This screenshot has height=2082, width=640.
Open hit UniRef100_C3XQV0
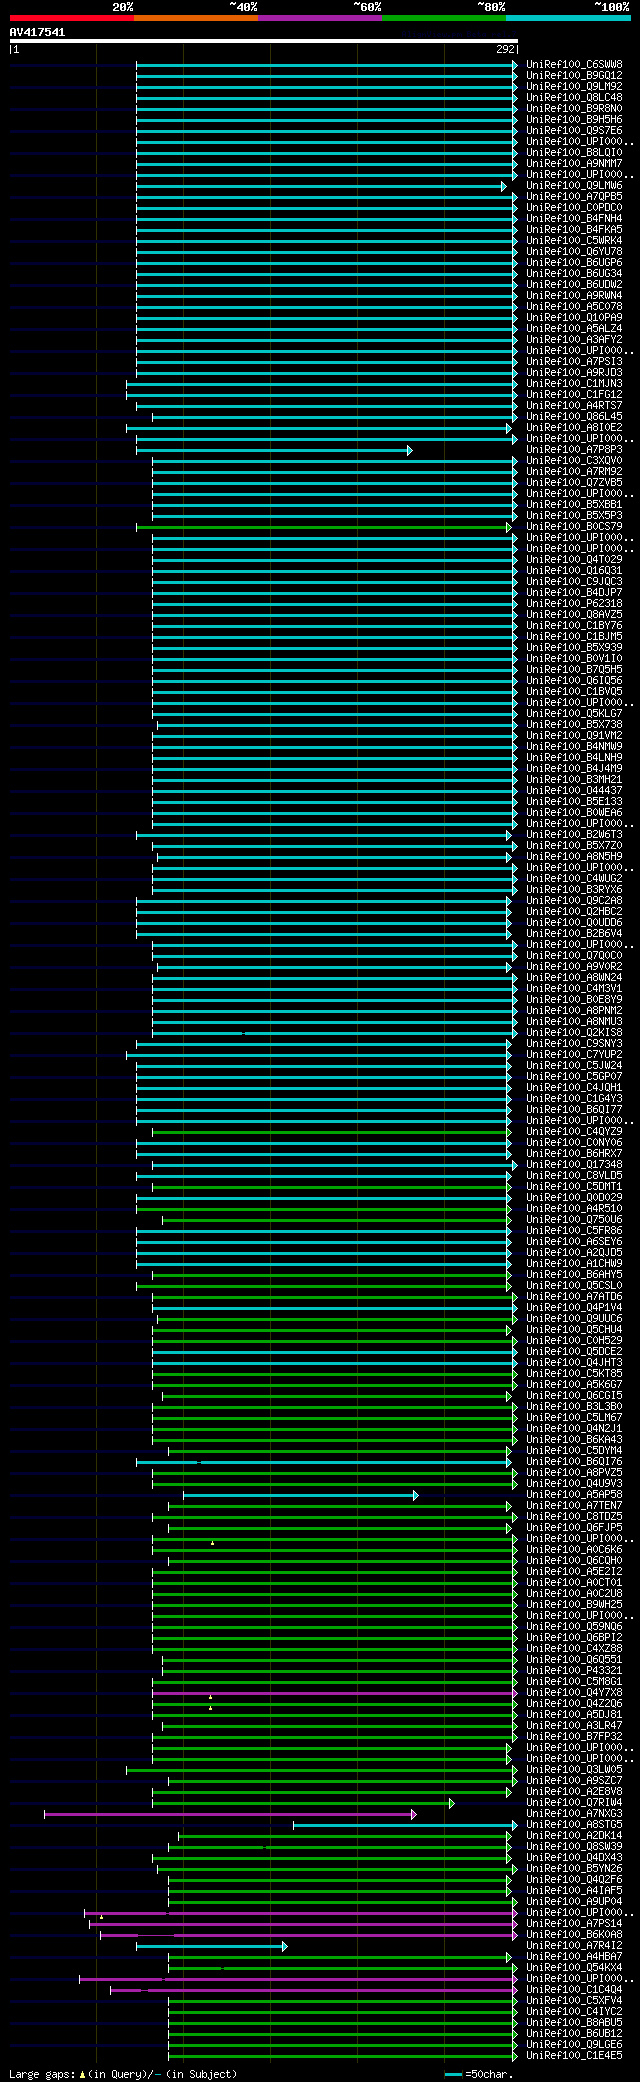click(574, 461)
